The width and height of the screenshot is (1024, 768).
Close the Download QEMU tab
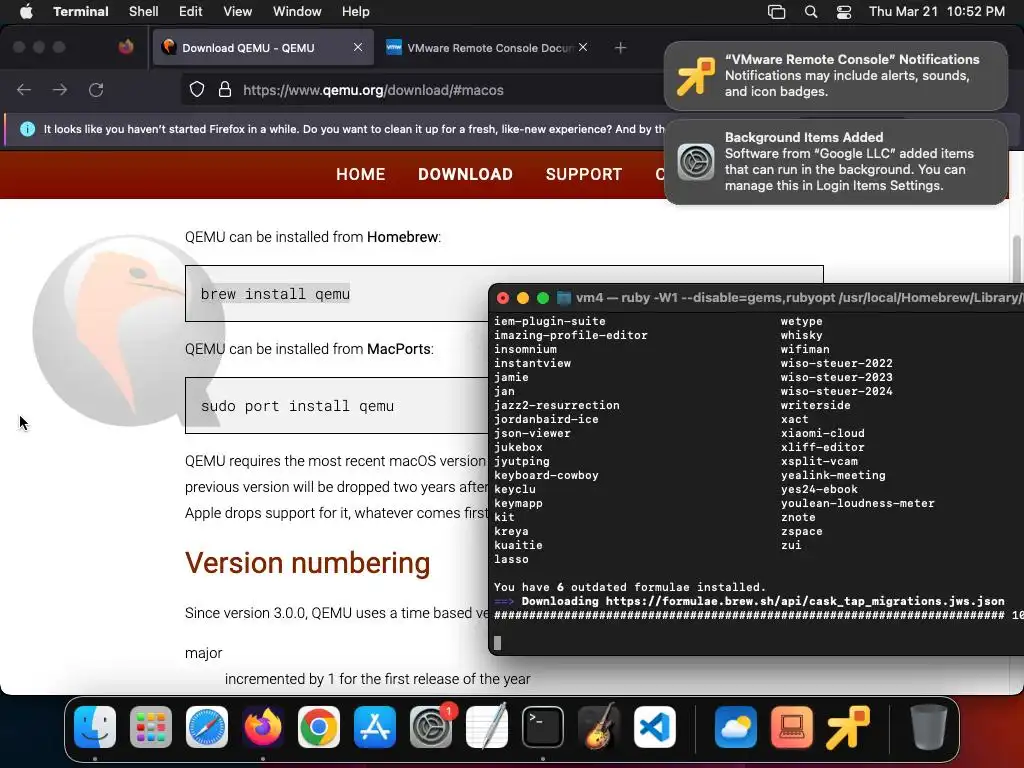click(x=358, y=47)
